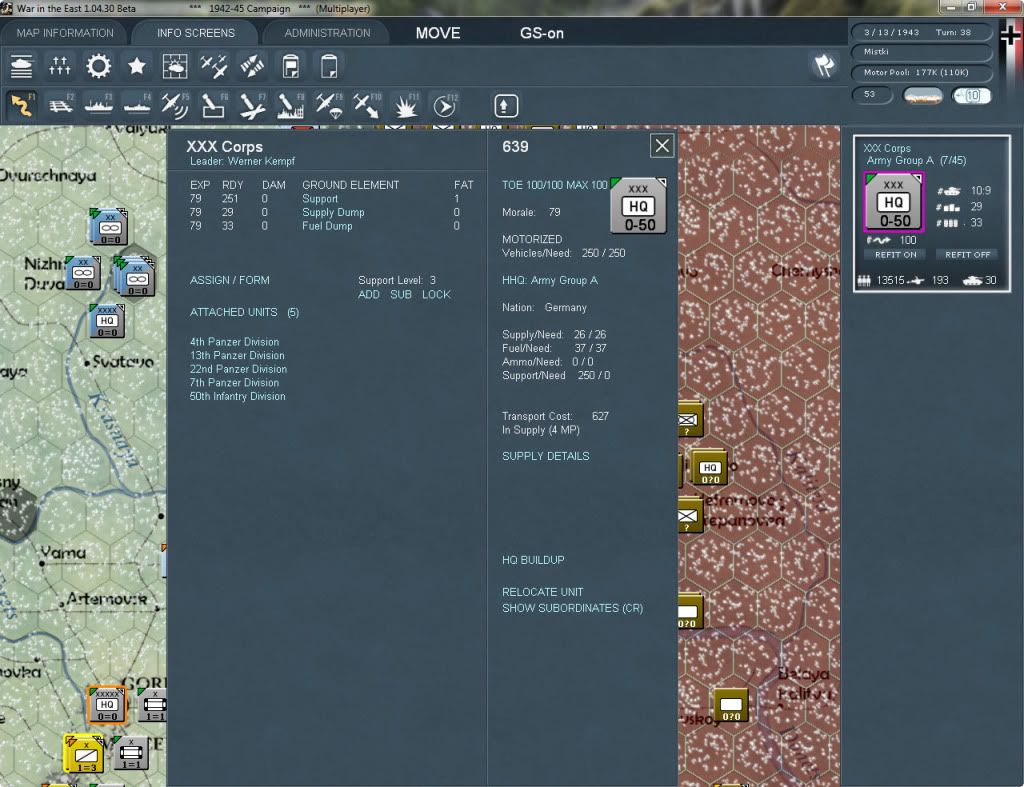This screenshot has width=1024, height=787.
Task: Click the German cross flag icon
Action: (x=1010, y=35)
